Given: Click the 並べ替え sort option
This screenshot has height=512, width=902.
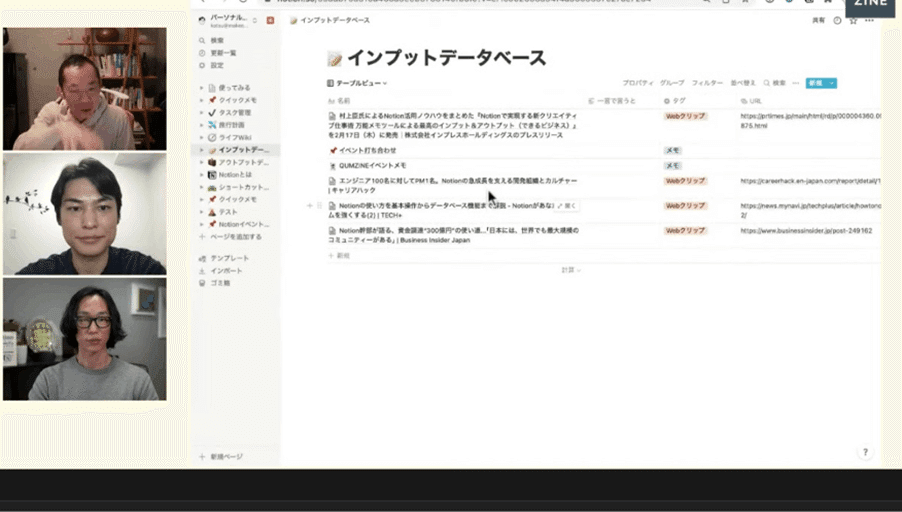Looking at the screenshot, I should 743,83.
